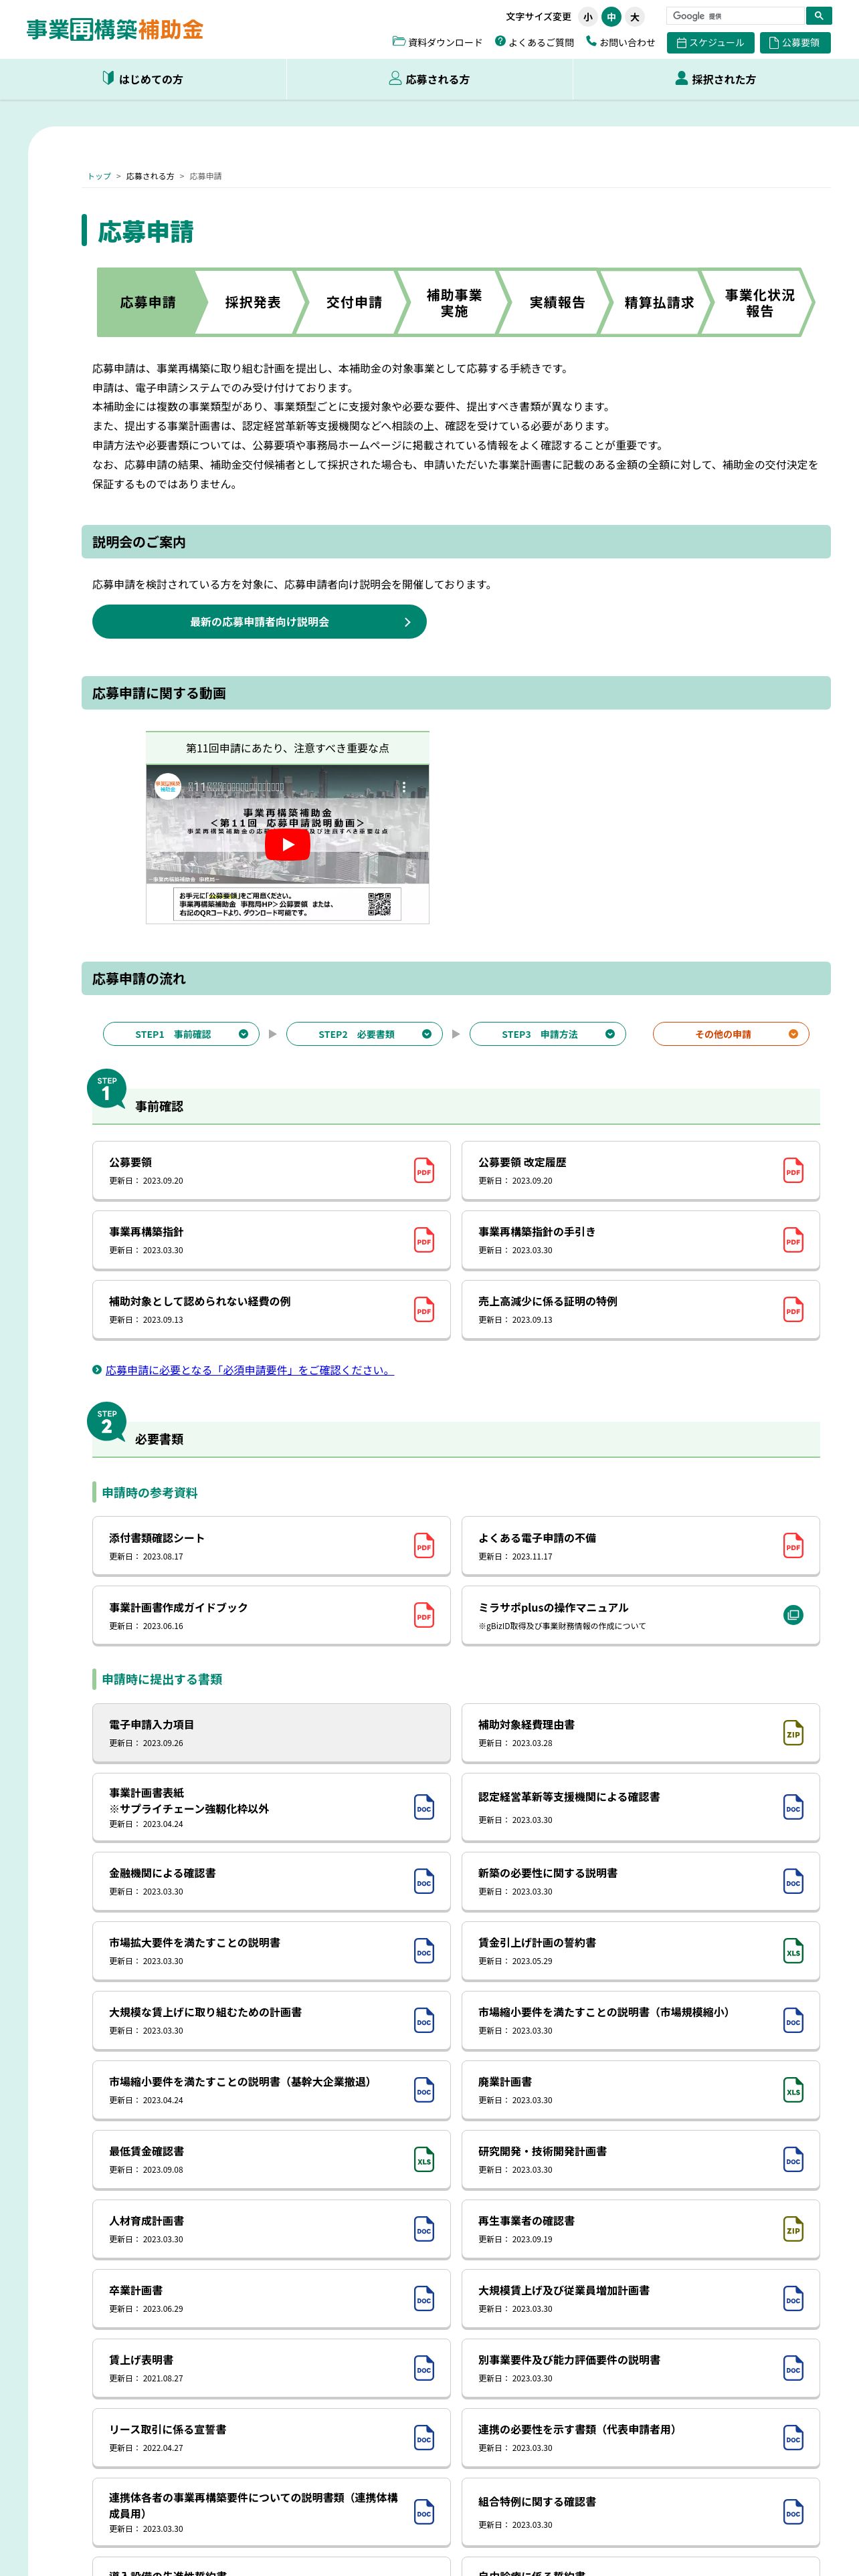Image resolution: width=859 pixels, height=2576 pixels.
Task: Open 大規模賃上げ及び従業員増加計画書 card
Action: 640,2299
